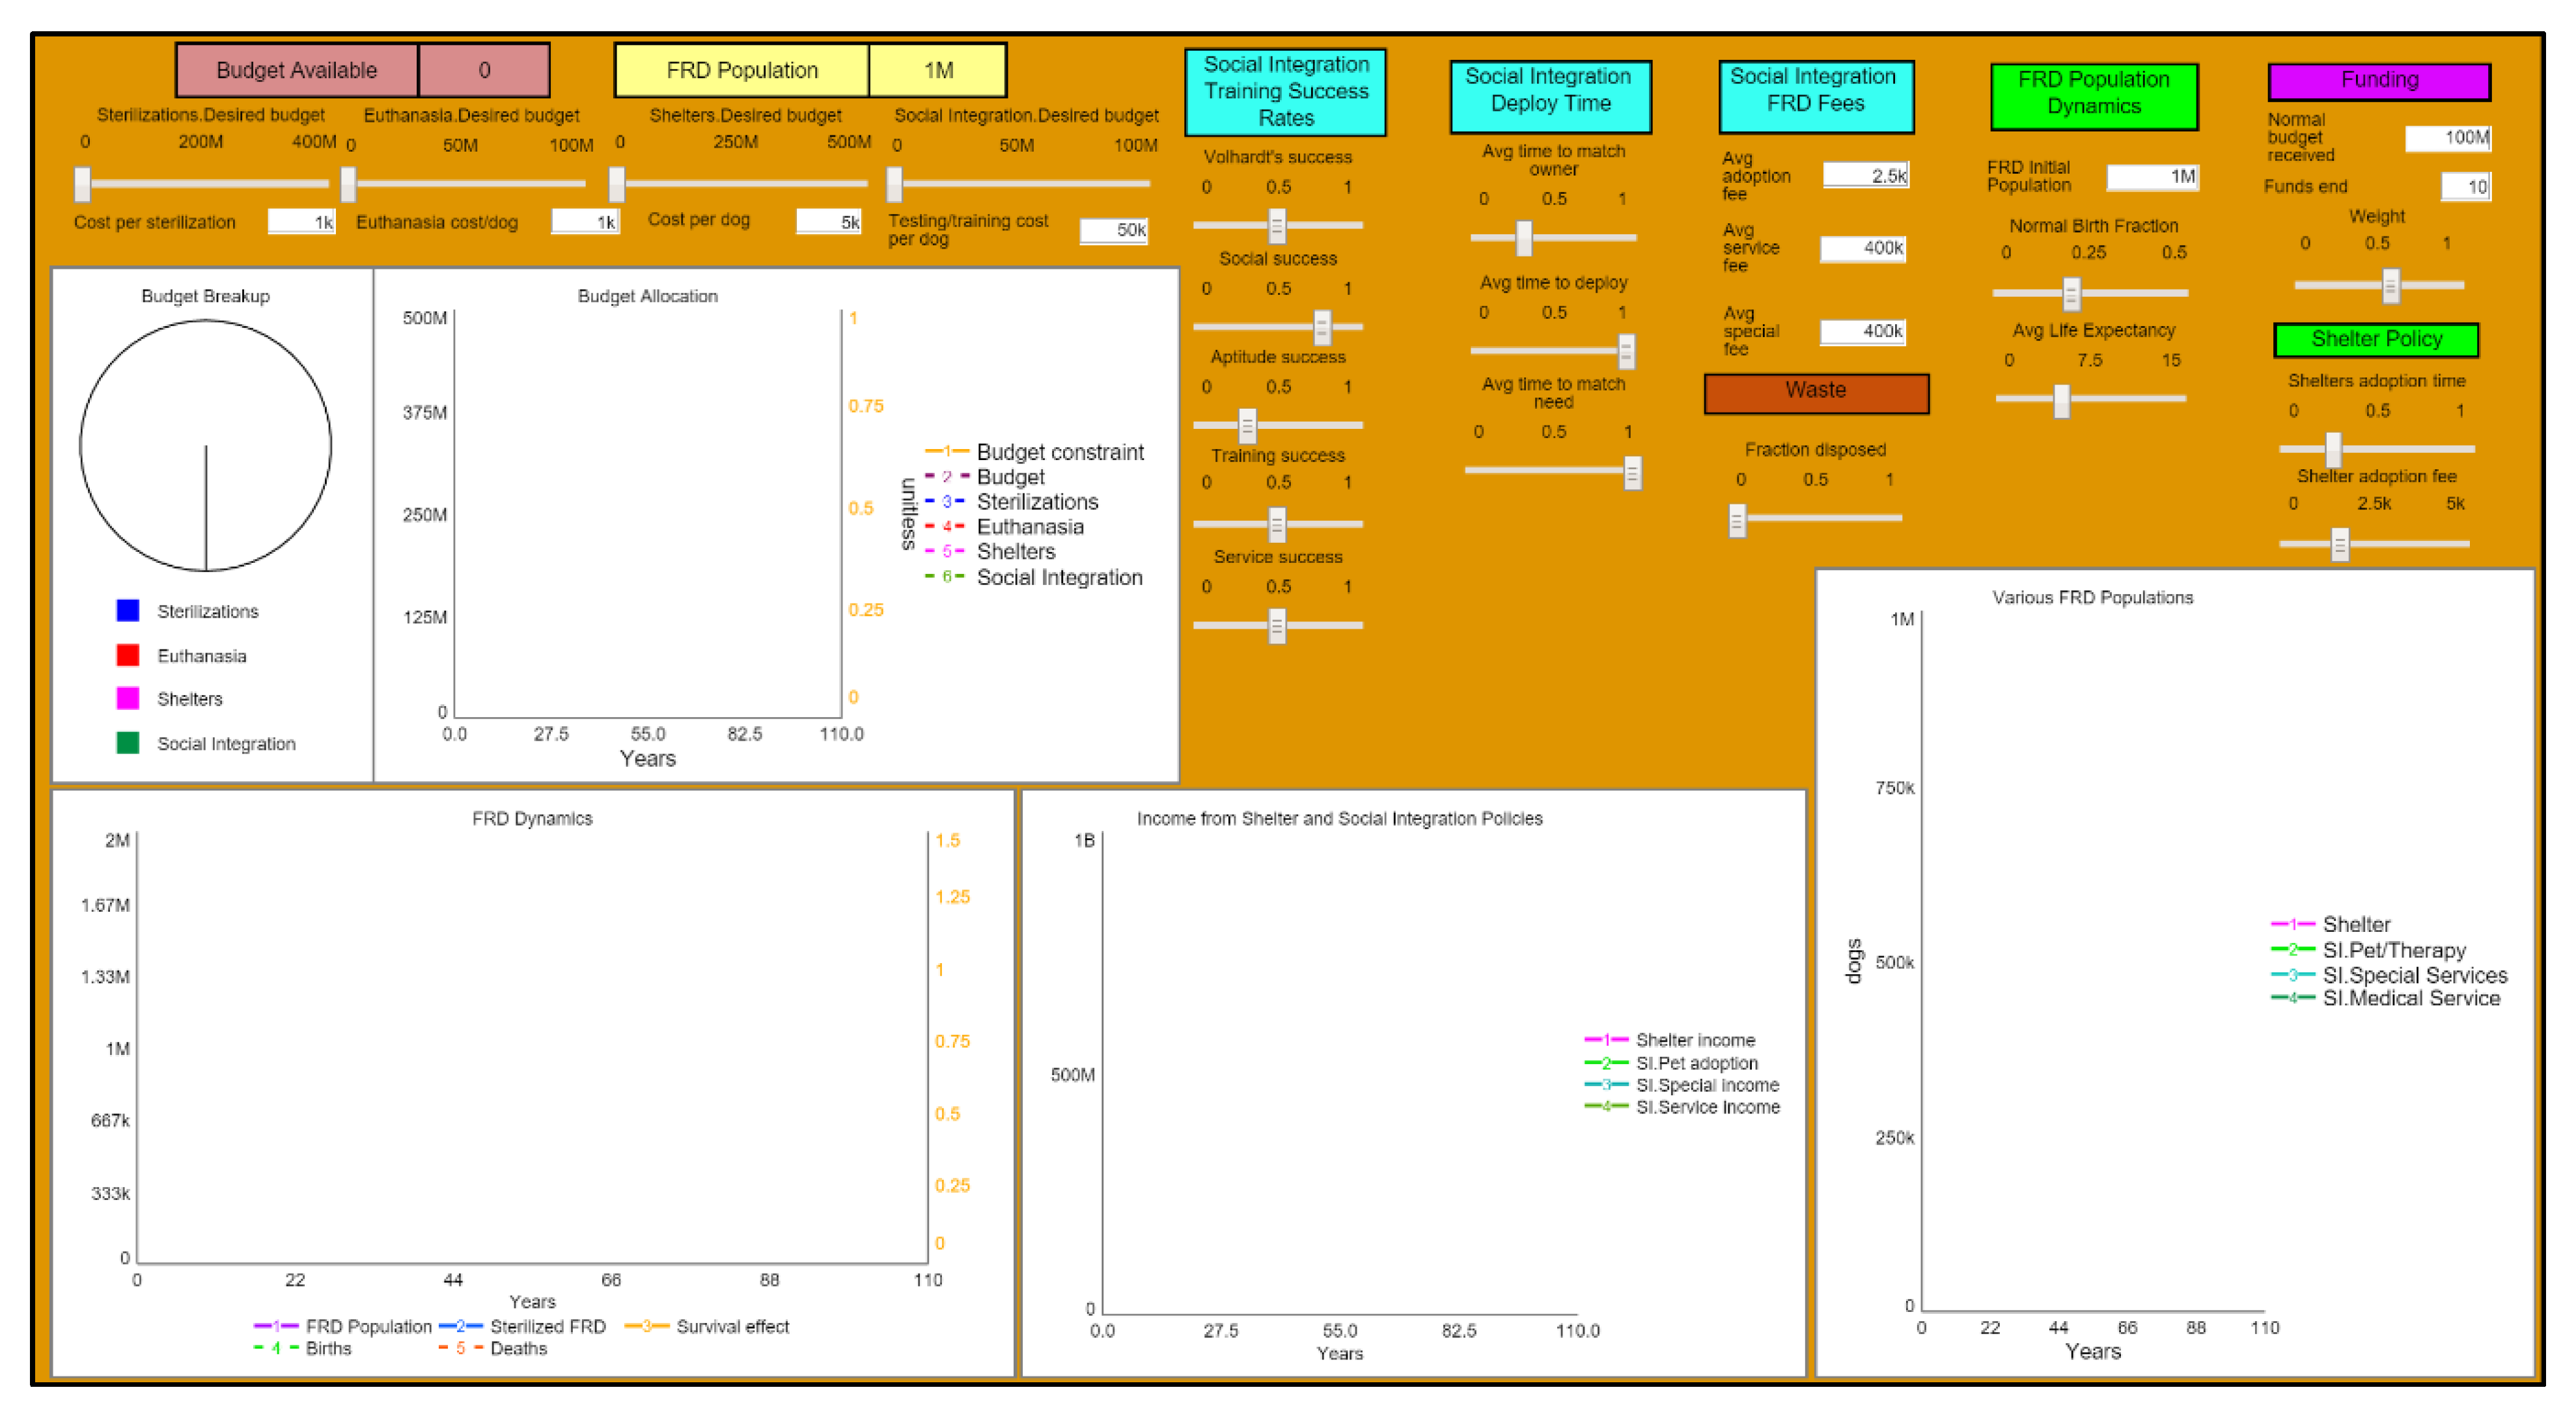Click the Shelter adoption fee slider handle

click(x=2340, y=545)
